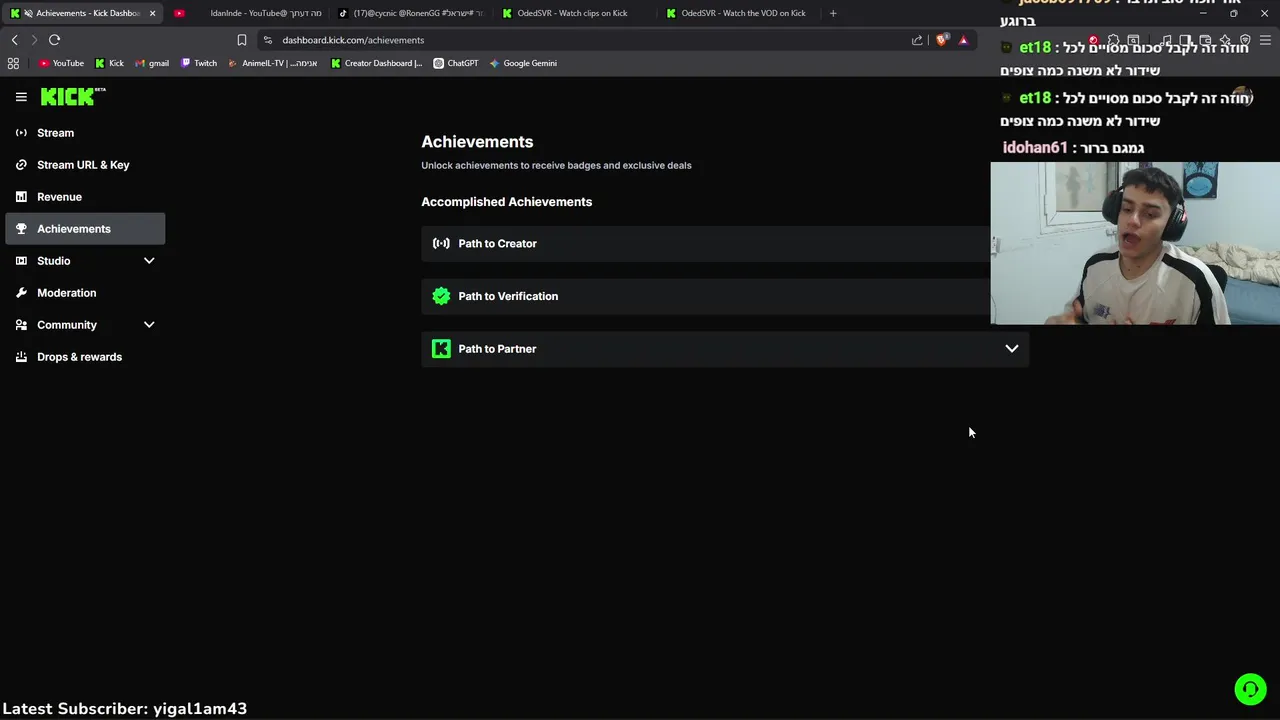Image resolution: width=1280 pixels, height=720 pixels.
Task: Click the KICK beta logo
Action: (x=73, y=96)
